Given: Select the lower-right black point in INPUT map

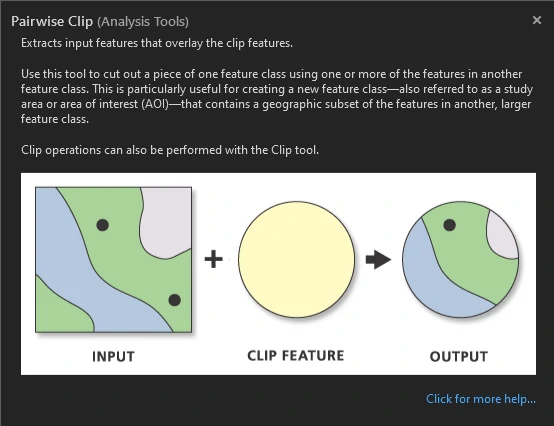Looking at the screenshot, I should (175, 300).
